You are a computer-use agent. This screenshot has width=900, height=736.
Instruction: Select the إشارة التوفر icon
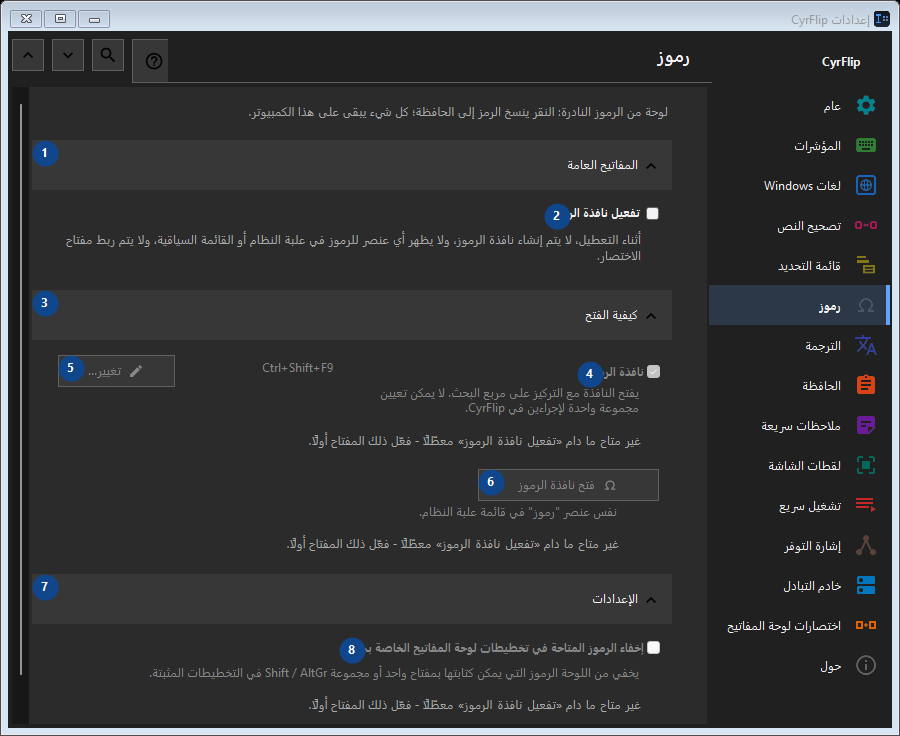point(866,545)
